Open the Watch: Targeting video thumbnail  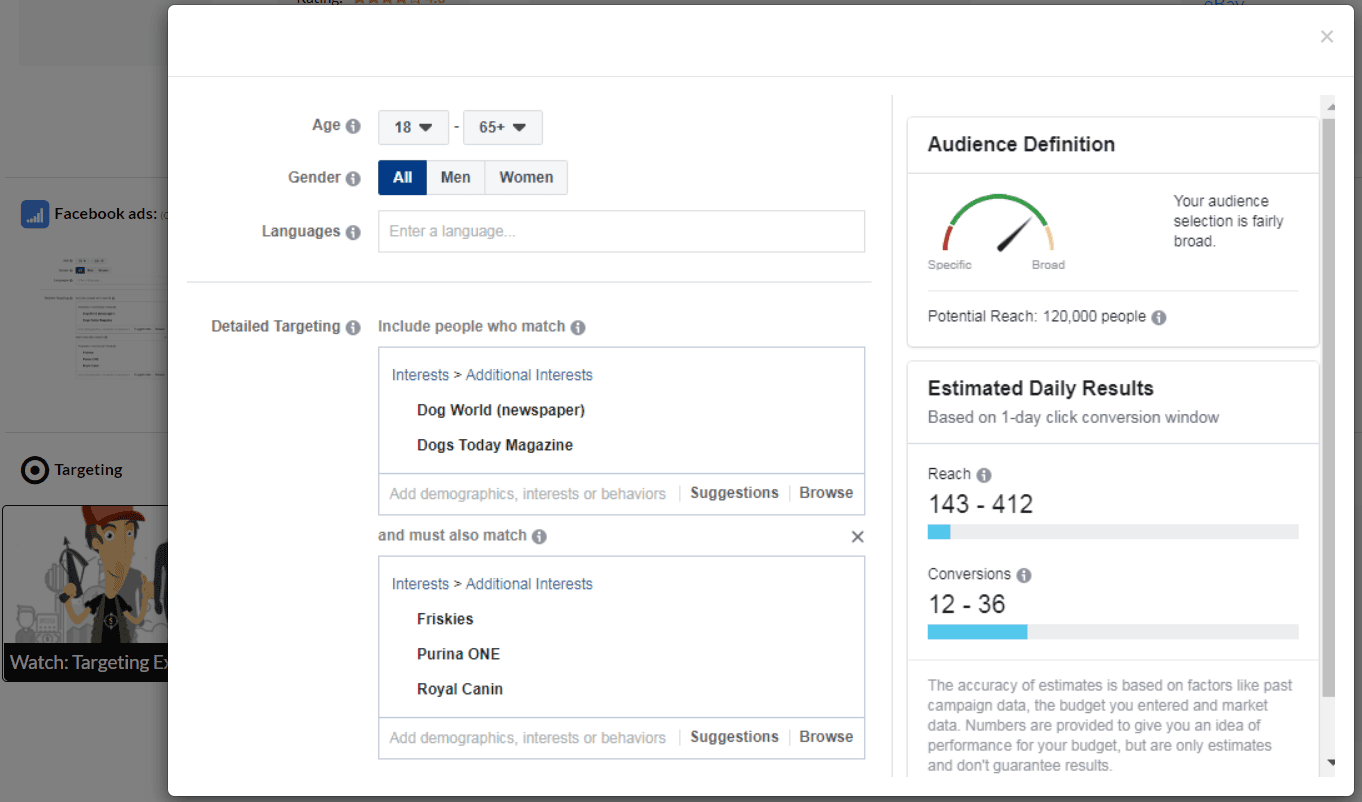point(85,593)
